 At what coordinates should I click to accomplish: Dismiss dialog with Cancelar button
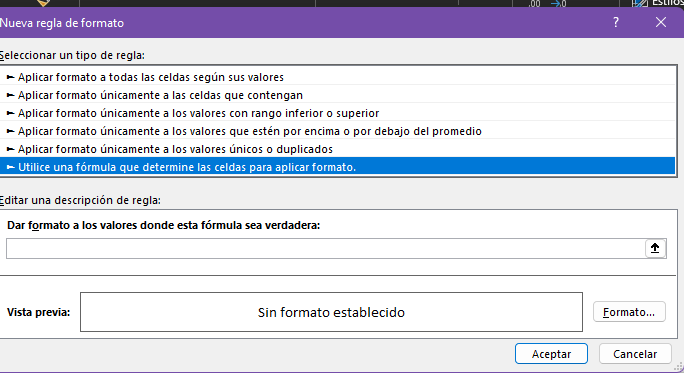[635, 354]
